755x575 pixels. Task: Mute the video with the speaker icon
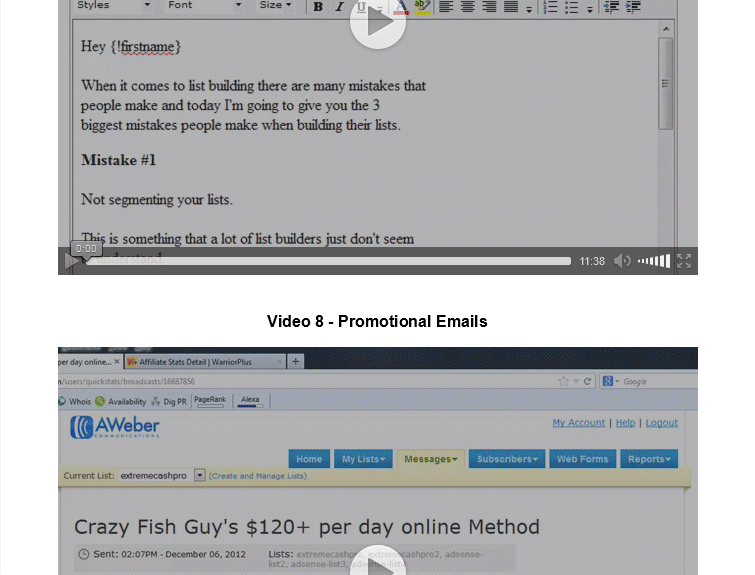pyautogui.click(x=622, y=261)
